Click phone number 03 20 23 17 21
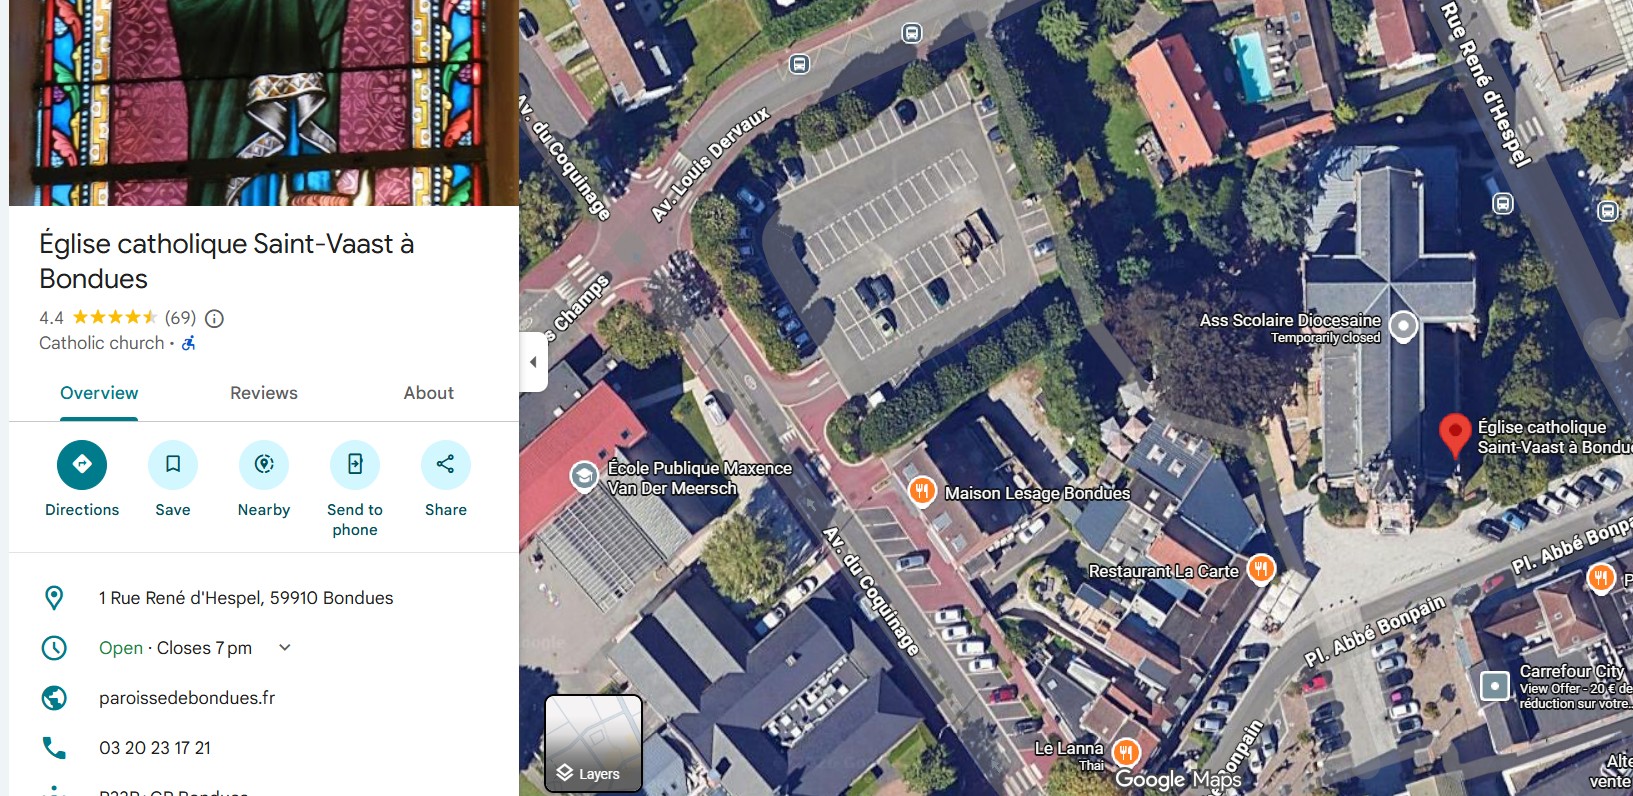This screenshot has height=796, width=1633. coord(155,748)
